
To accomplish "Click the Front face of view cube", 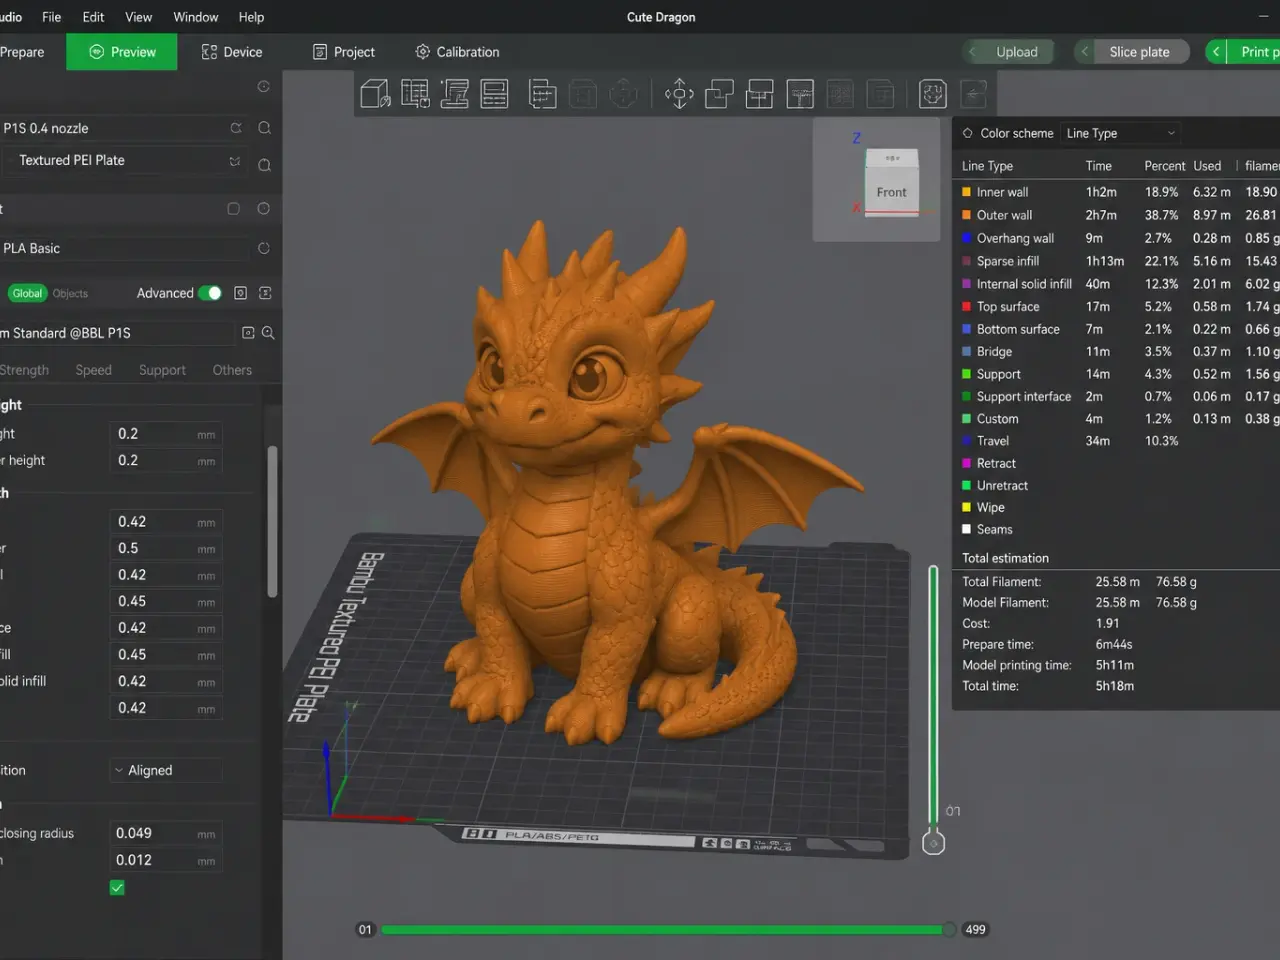I will tap(891, 191).
